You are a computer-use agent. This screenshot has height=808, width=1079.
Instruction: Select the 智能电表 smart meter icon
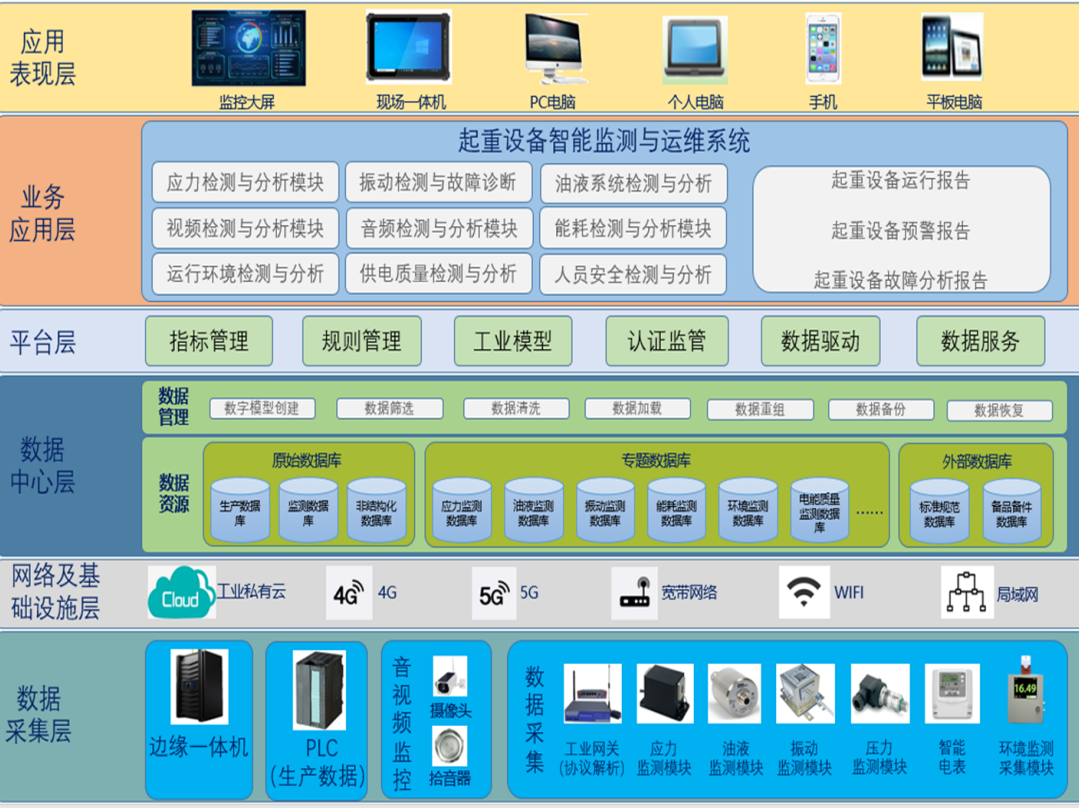point(951,694)
